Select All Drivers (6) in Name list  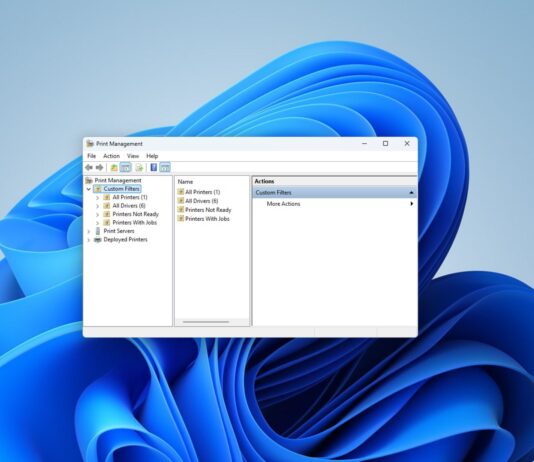pyautogui.click(x=202, y=201)
